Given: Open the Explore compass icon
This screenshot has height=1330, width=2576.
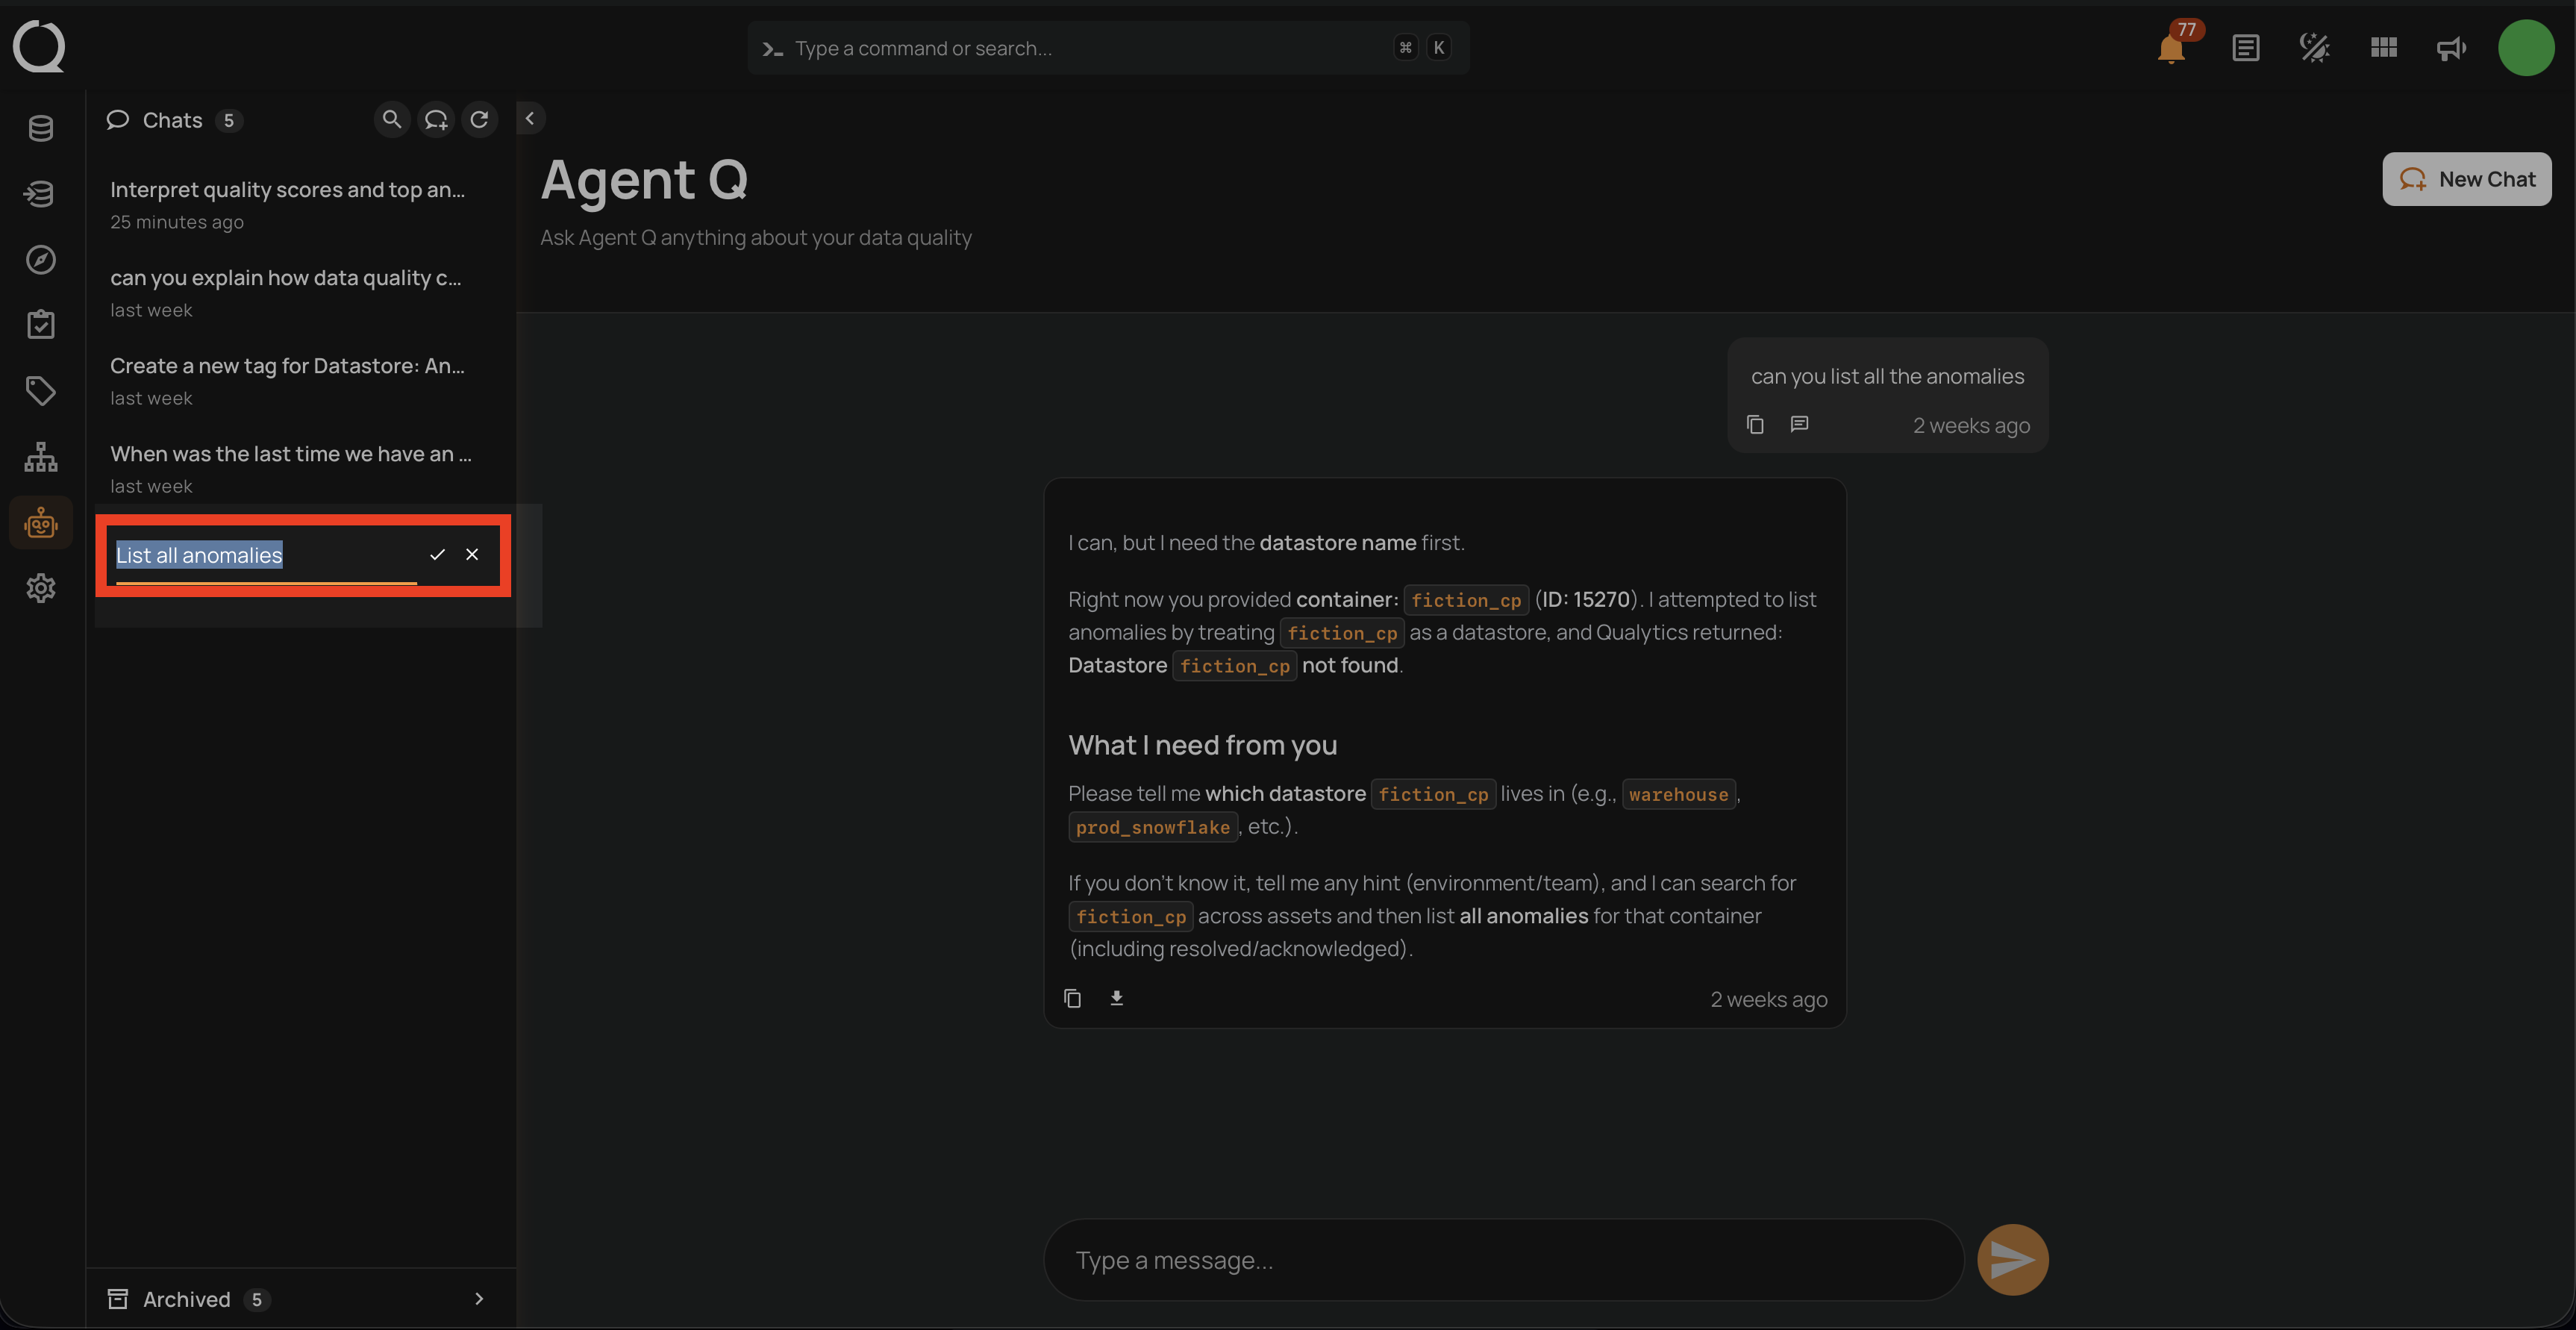Looking at the screenshot, I should tap(41, 260).
